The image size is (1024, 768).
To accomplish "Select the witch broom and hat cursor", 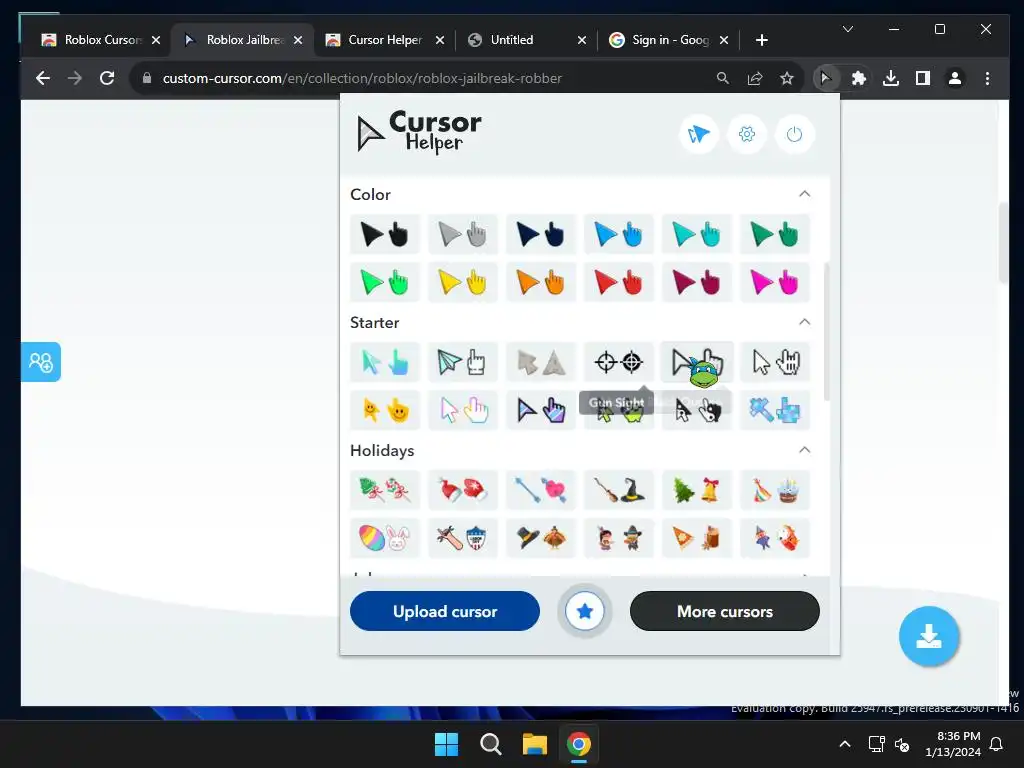I will coord(618,490).
